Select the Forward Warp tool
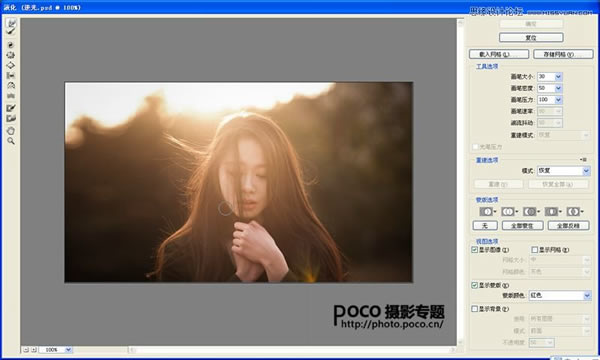This screenshot has height=360, width=600. [x=11, y=23]
